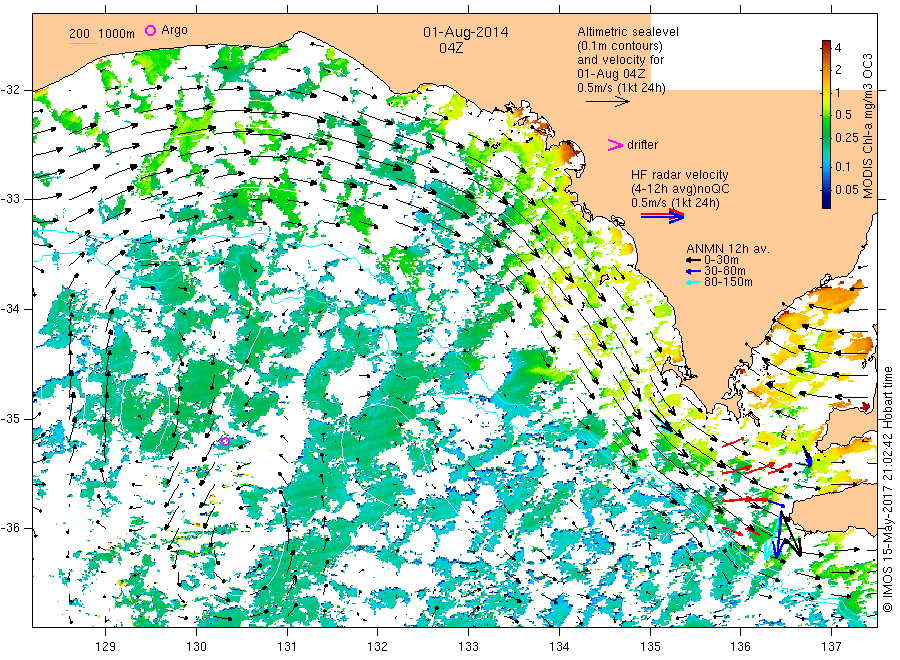Click the latitude axis label "-32"
This screenshot has width=900, height=660.
[x=11, y=90]
